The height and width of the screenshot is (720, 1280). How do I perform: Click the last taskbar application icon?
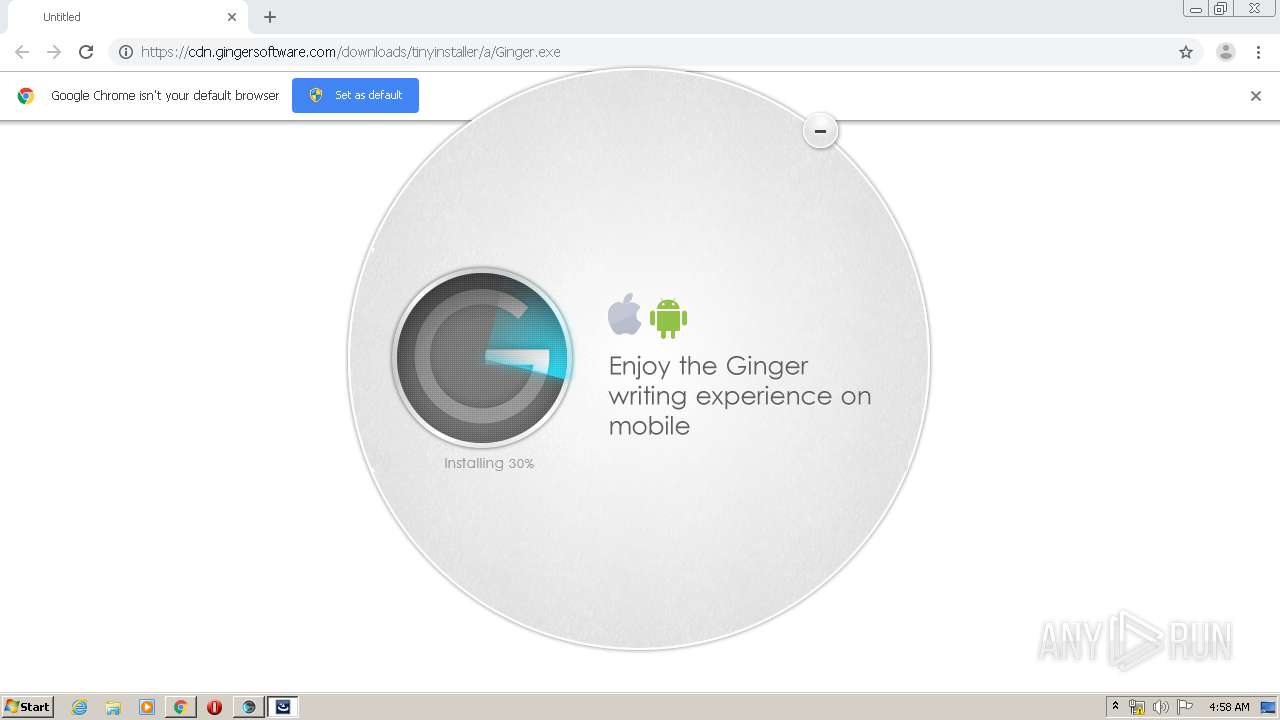283,707
